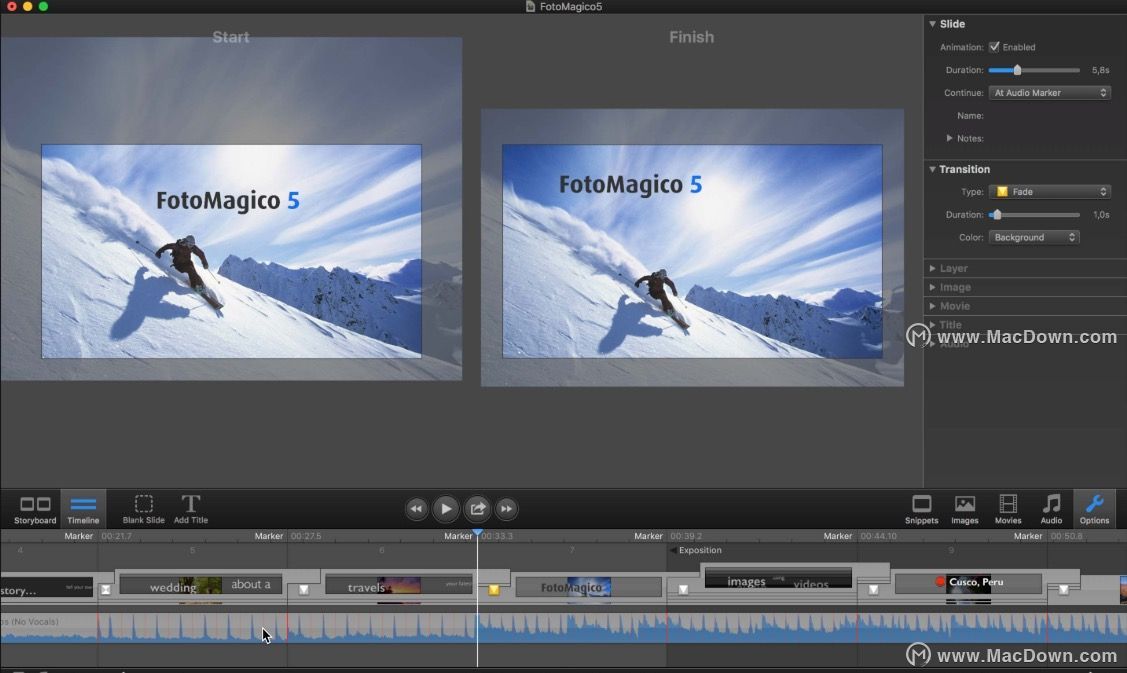The height and width of the screenshot is (673, 1127).
Task: Expand the Movie section
Action: pyautogui.click(x=932, y=306)
